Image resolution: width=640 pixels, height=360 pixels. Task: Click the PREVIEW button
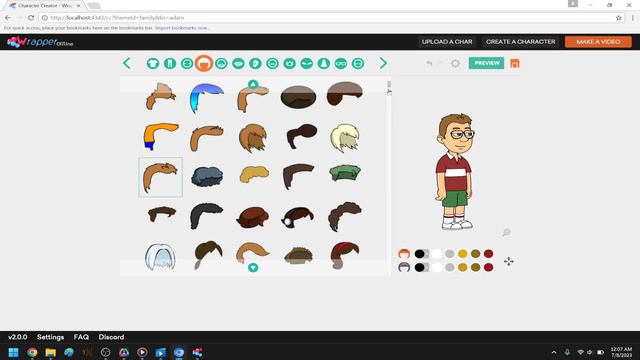pyautogui.click(x=486, y=63)
